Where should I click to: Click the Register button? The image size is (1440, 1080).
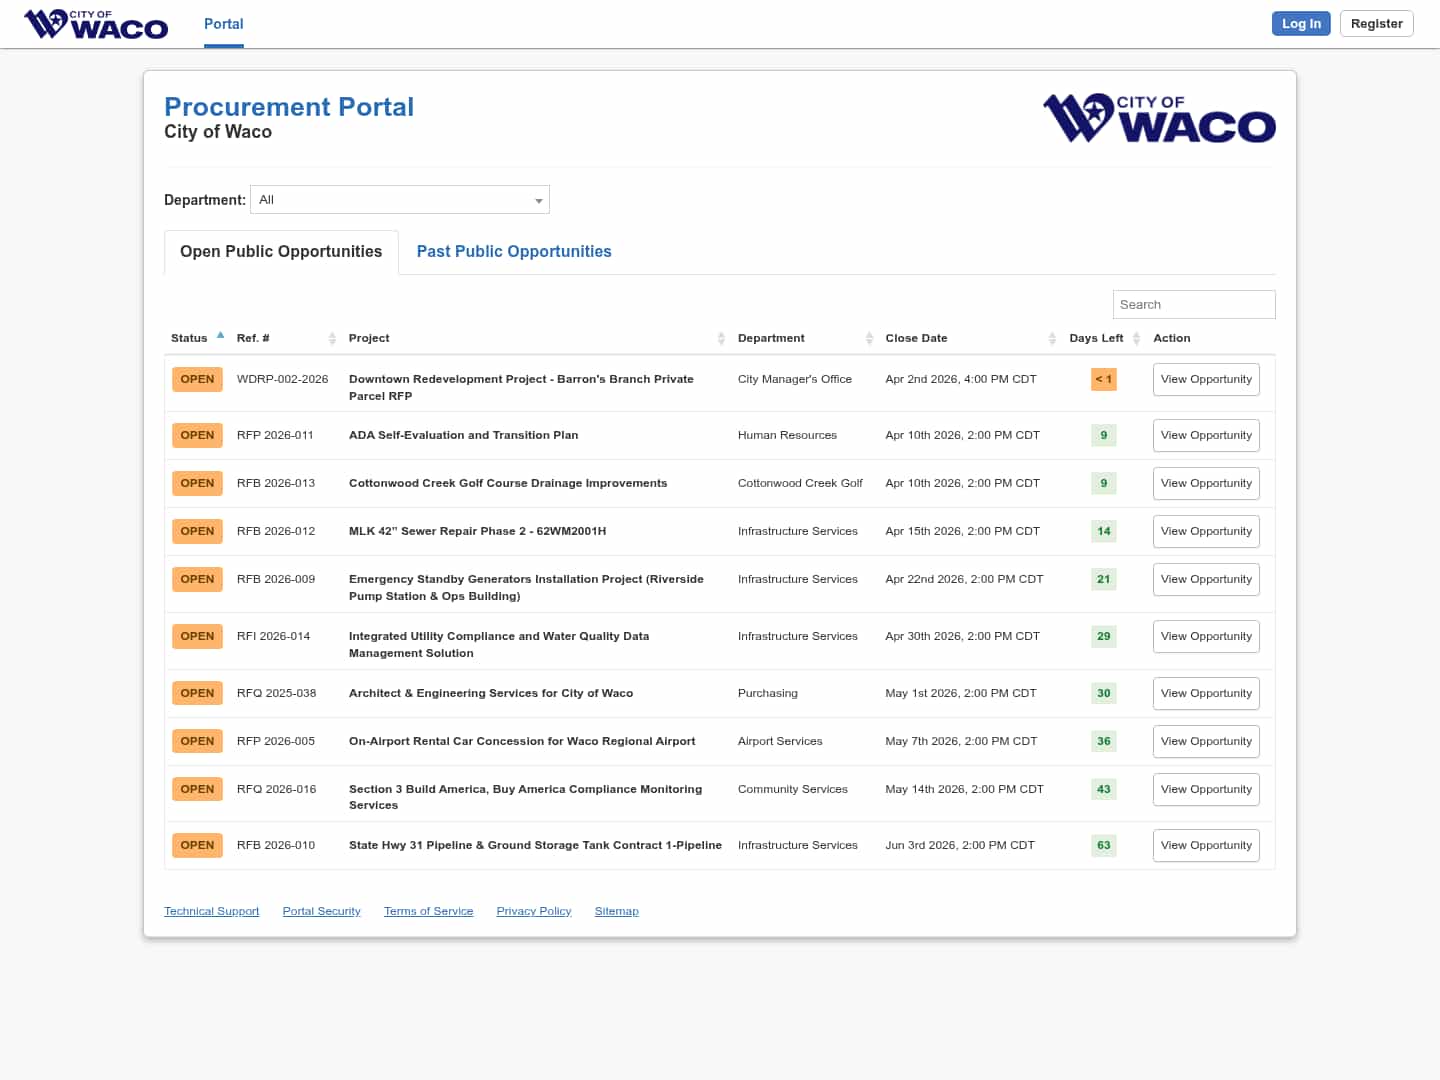click(1376, 24)
